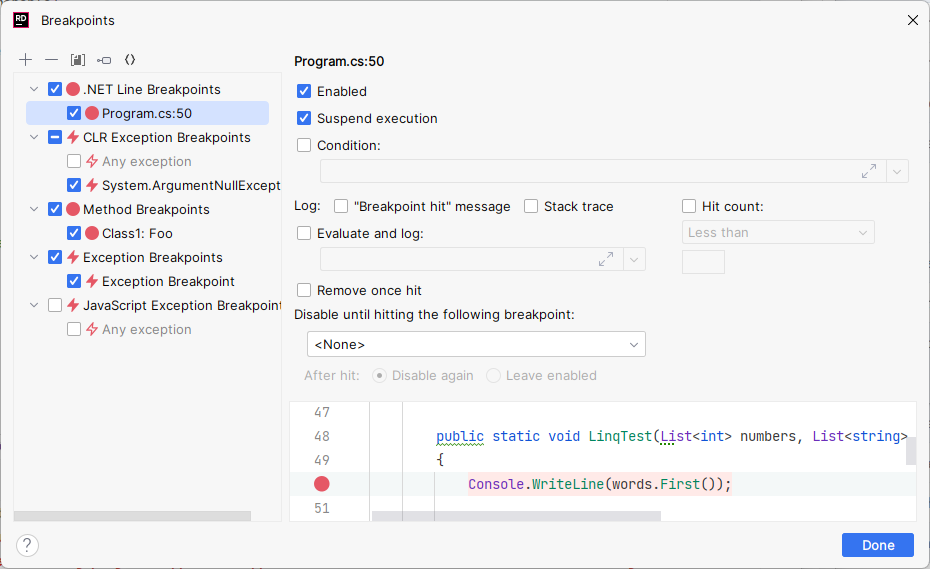Click red dot icon of Program.cs:50

pos(92,113)
